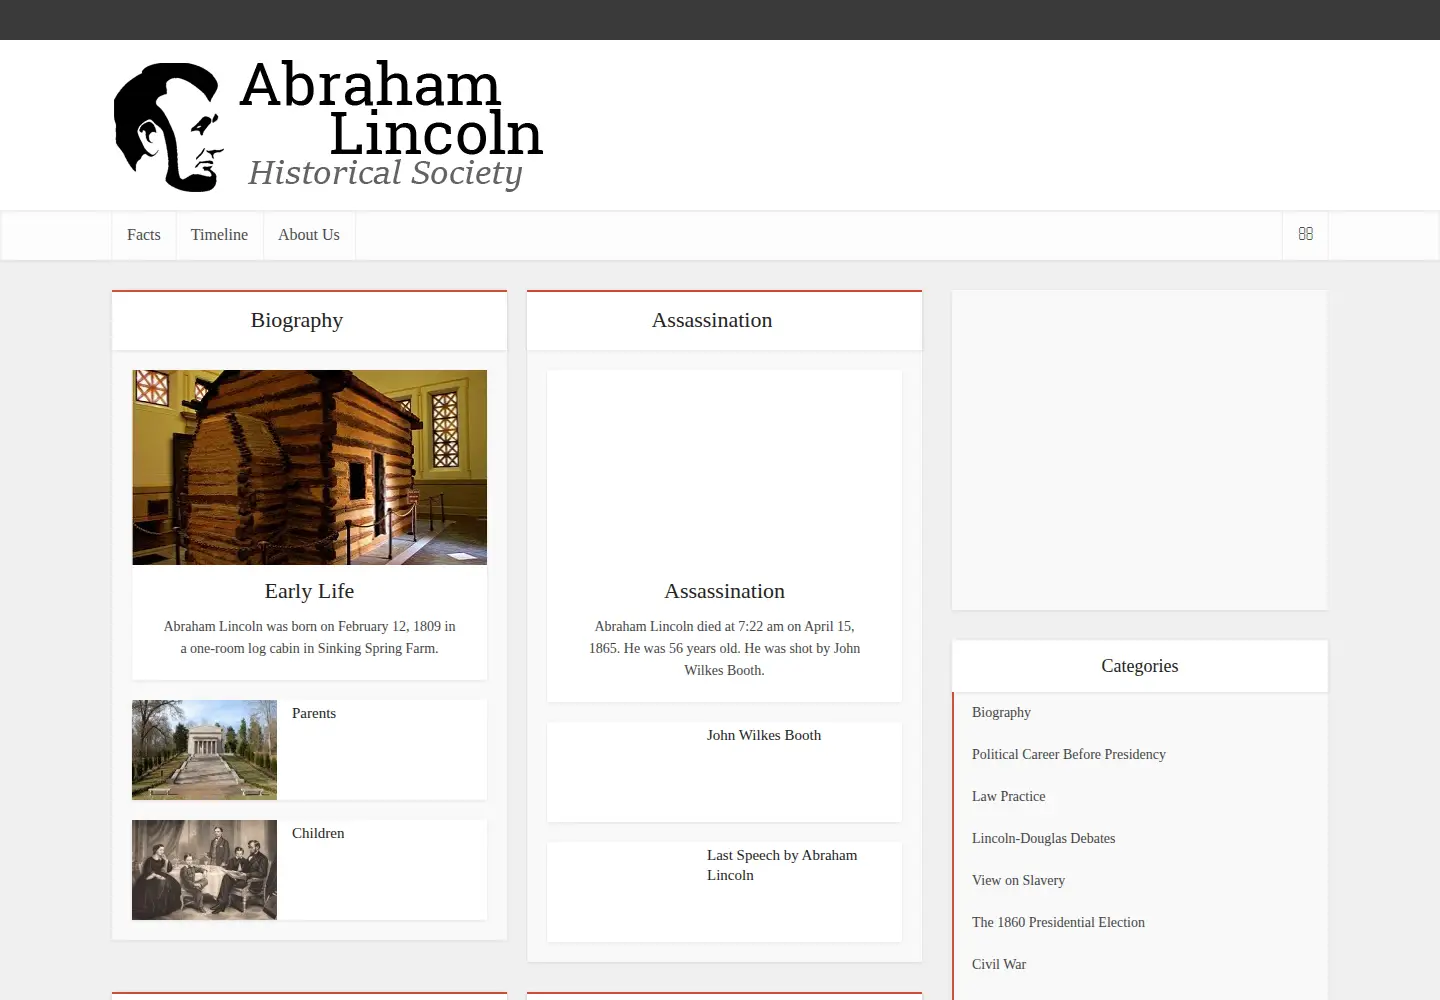Open the Parents article link
Screen dimensions: 1440x1000
pyautogui.click(x=314, y=713)
